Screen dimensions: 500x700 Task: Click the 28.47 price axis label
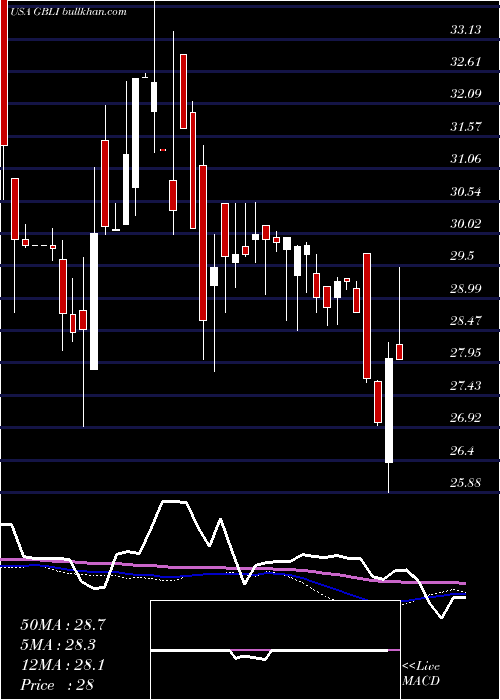[x=466, y=321]
